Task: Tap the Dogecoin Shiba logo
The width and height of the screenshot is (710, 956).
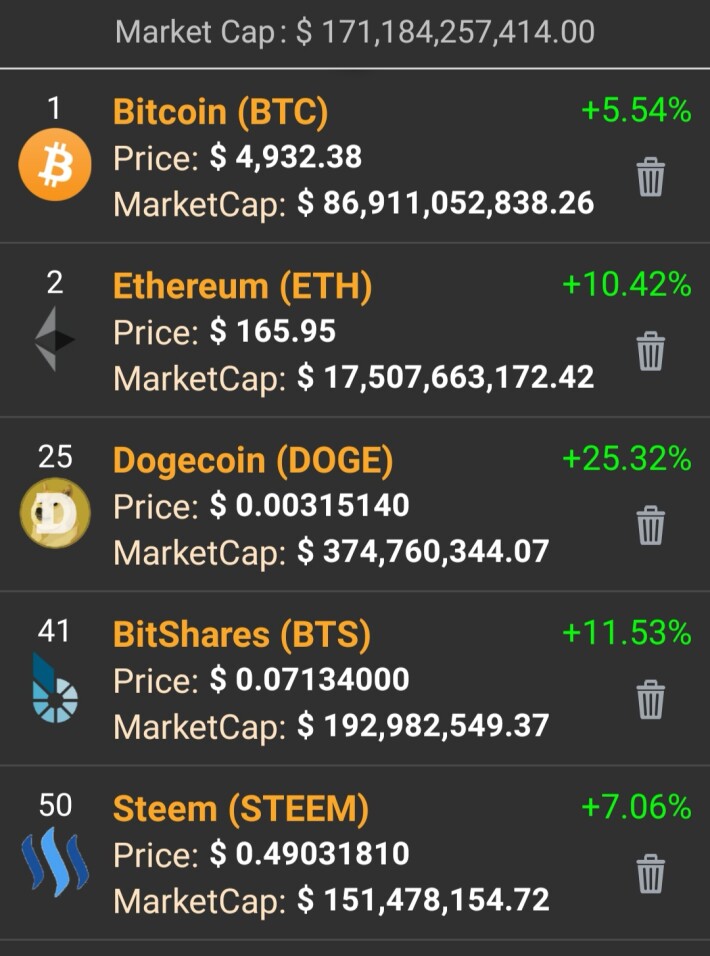Action: pos(55,513)
